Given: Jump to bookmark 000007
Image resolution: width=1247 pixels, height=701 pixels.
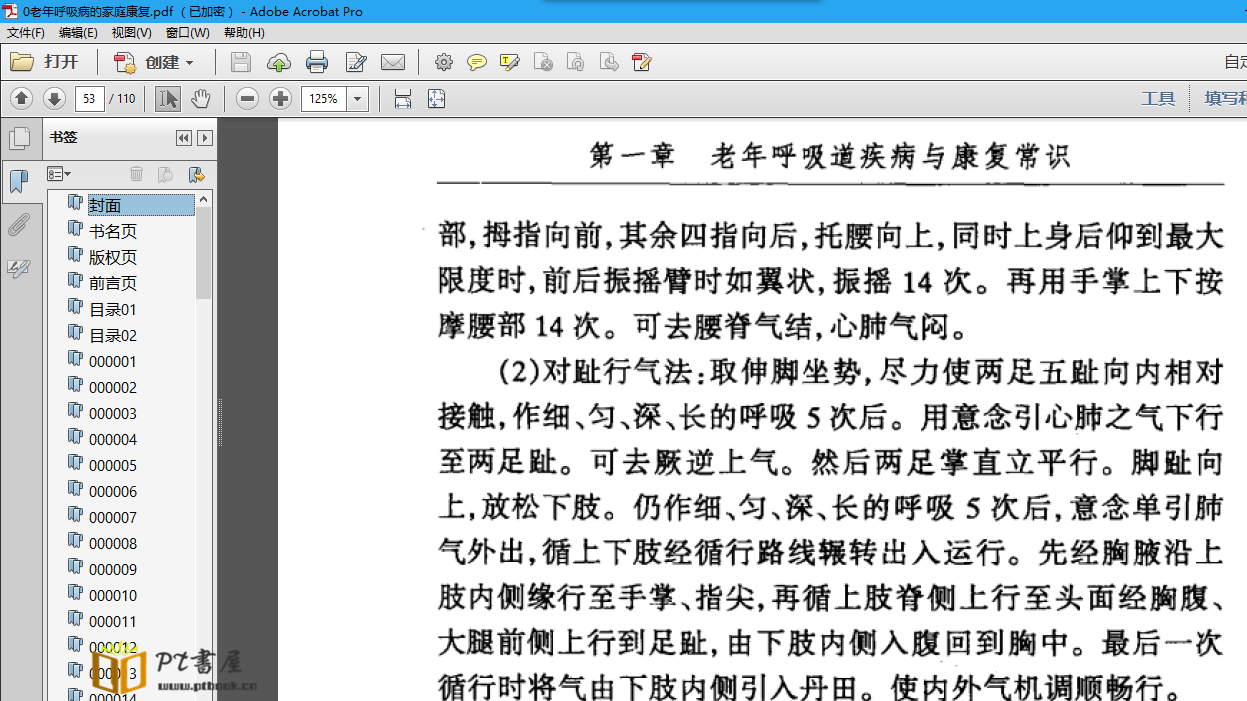Looking at the screenshot, I should (x=113, y=517).
